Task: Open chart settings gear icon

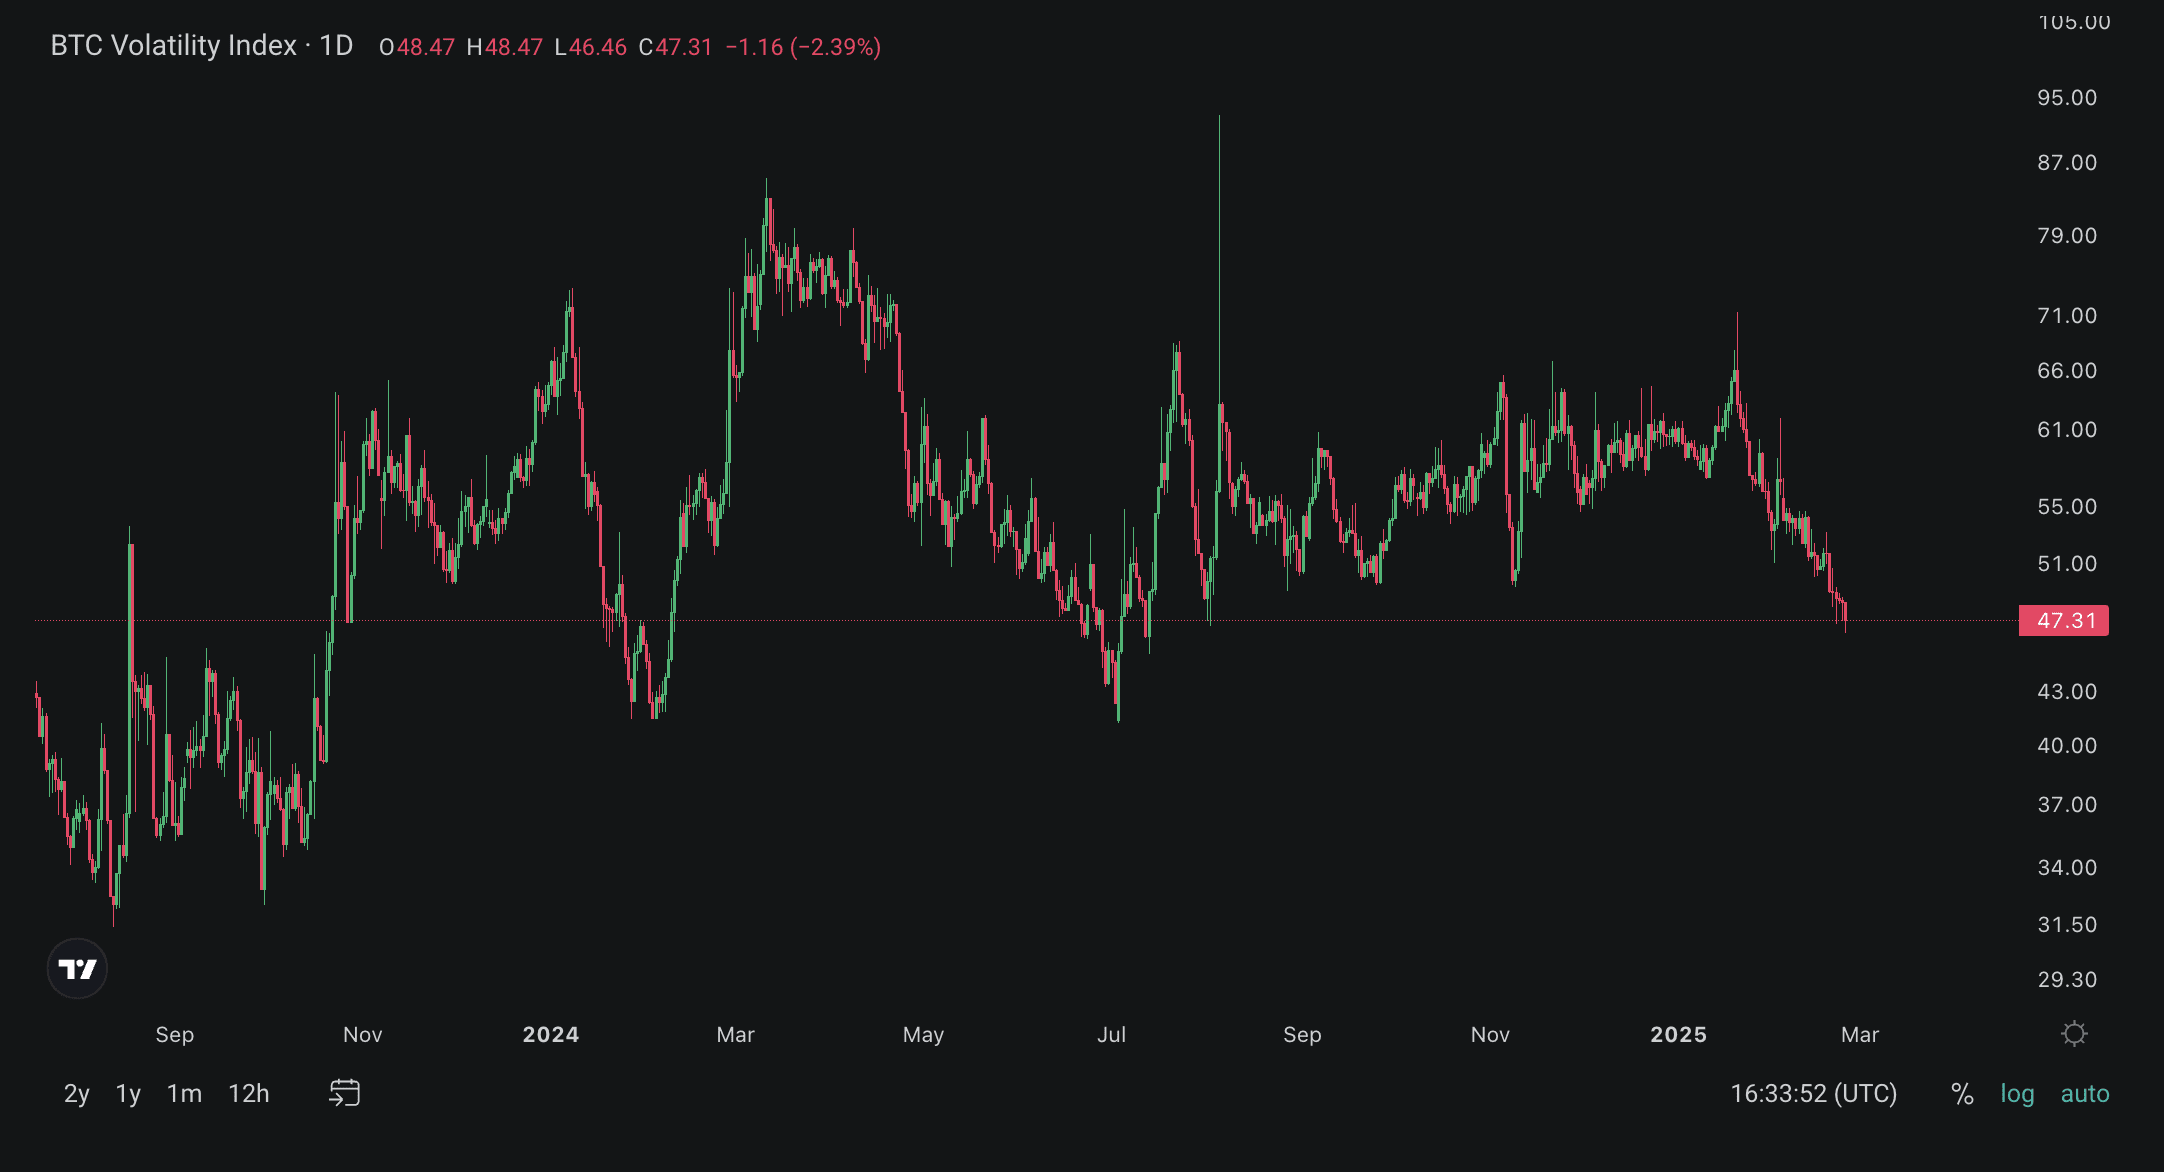Action: pyautogui.click(x=2074, y=1033)
